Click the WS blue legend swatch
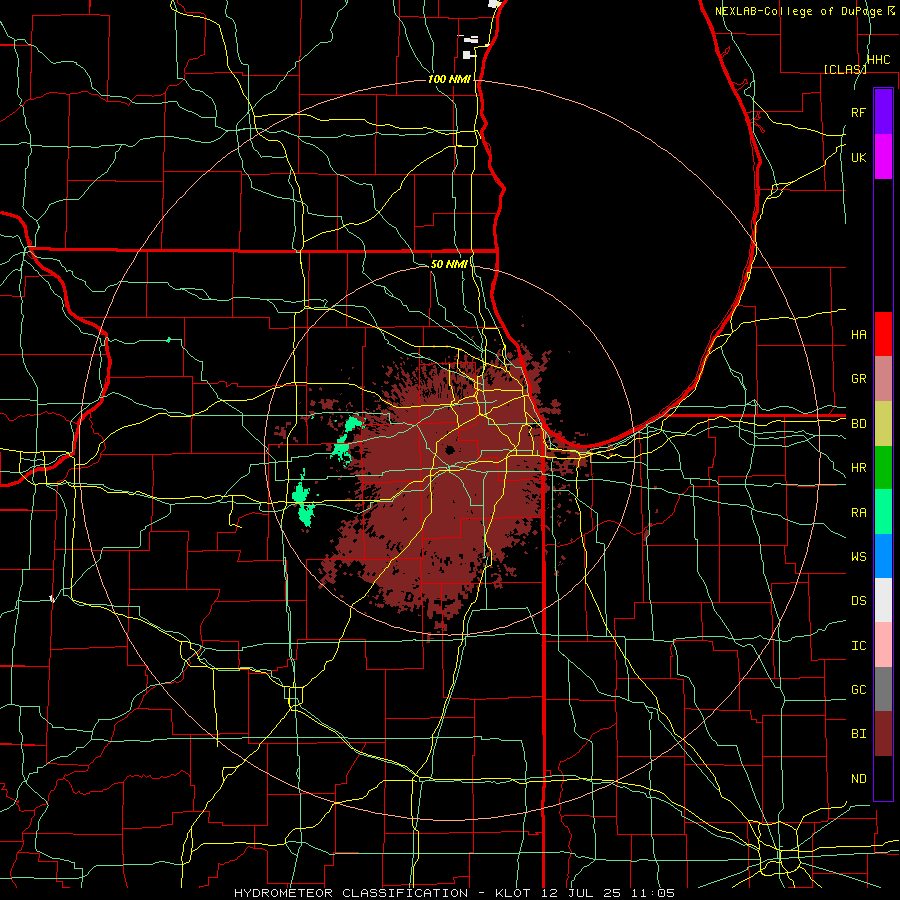This screenshot has width=900, height=900. pos(883,556)
